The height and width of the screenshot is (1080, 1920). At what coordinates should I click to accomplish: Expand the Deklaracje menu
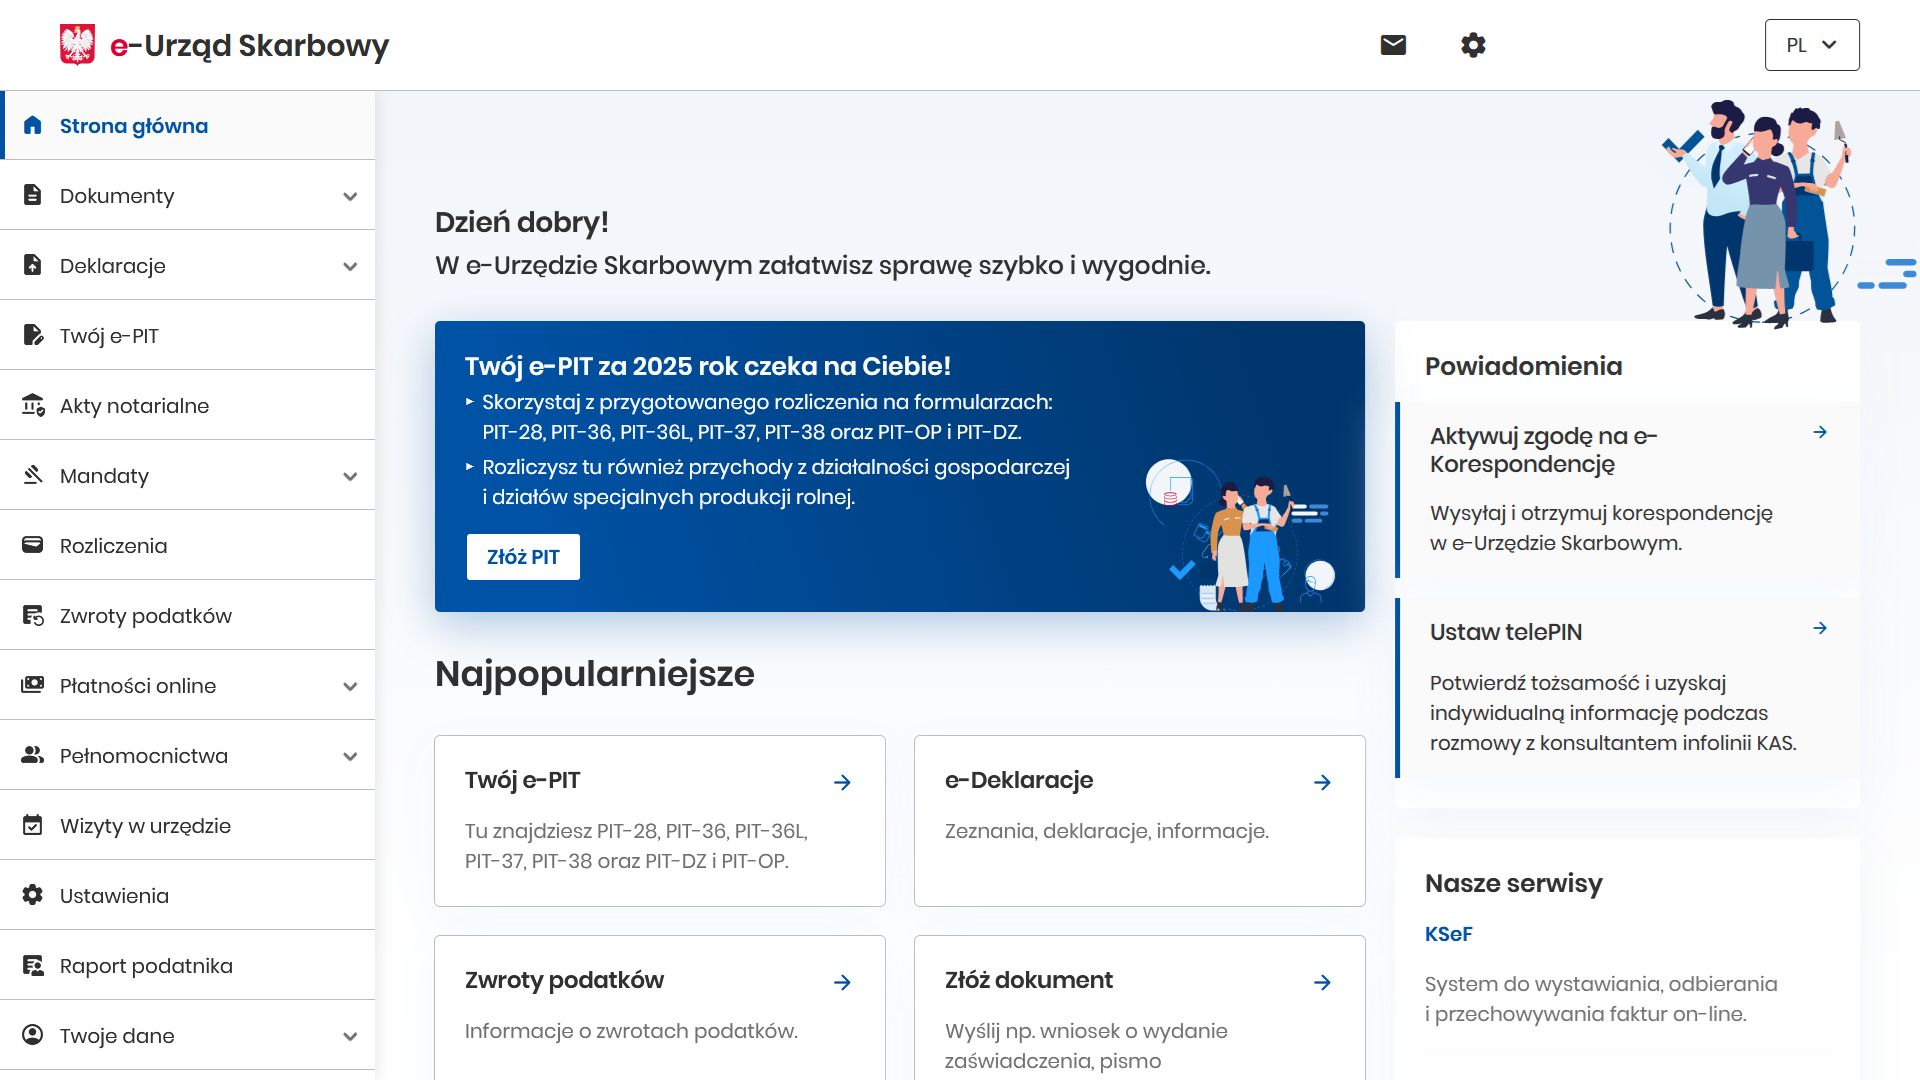click(349, 265)
